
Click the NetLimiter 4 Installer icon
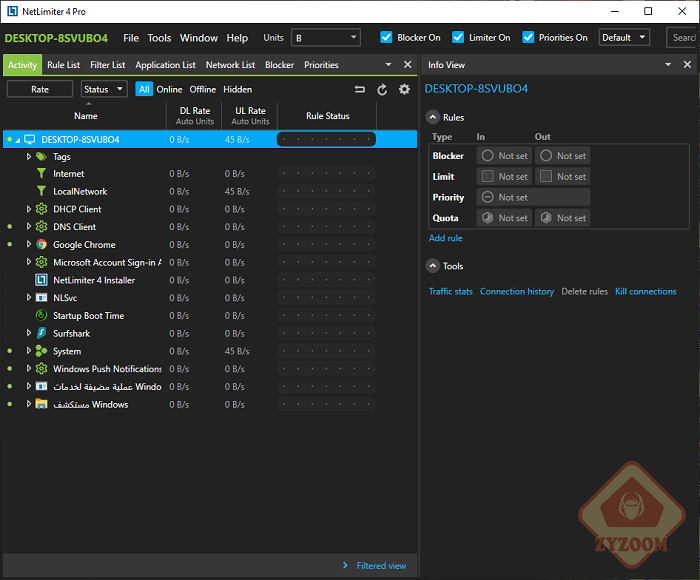(x=42, y=280)
